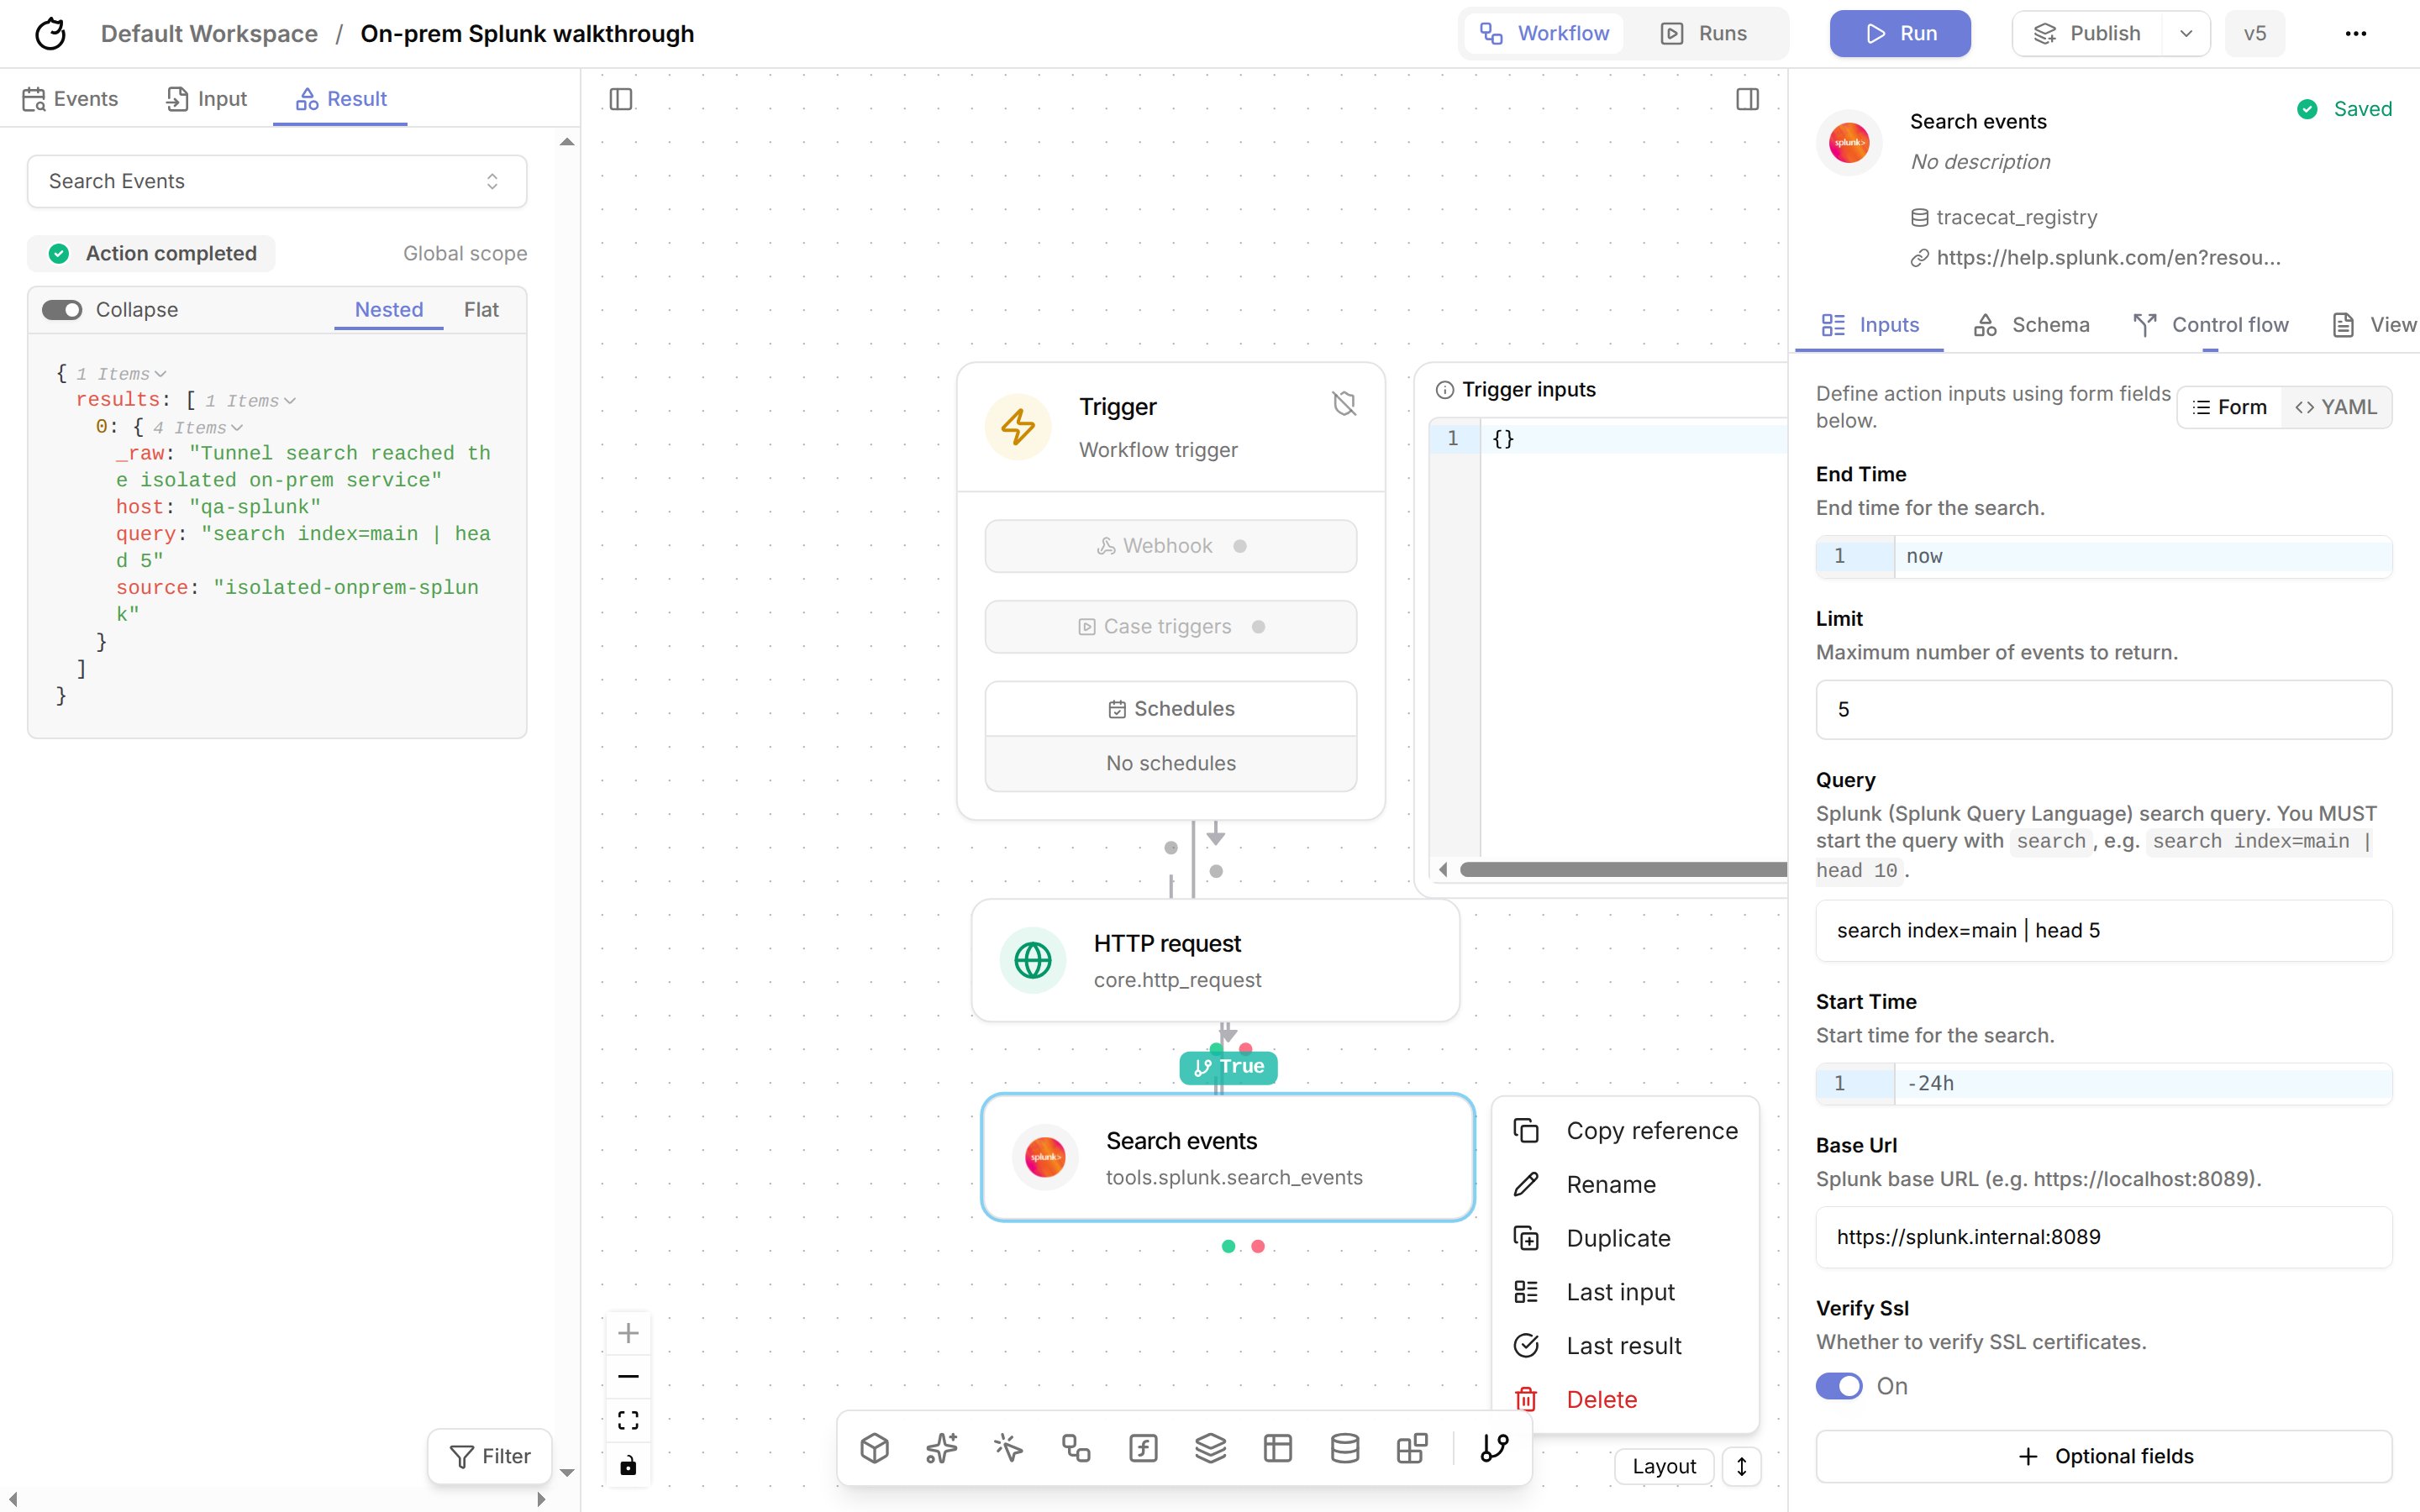Click the layers icon in bottom toolbar

(x=1210, y=1447)
